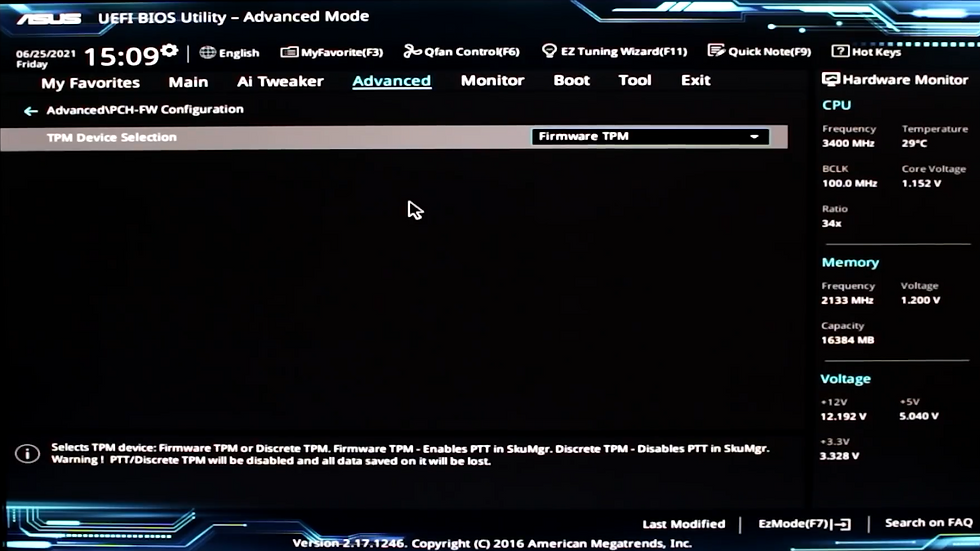Click the EzMode exit arrow icon
This screenshot has height=551, width=980.
[842, 524]
